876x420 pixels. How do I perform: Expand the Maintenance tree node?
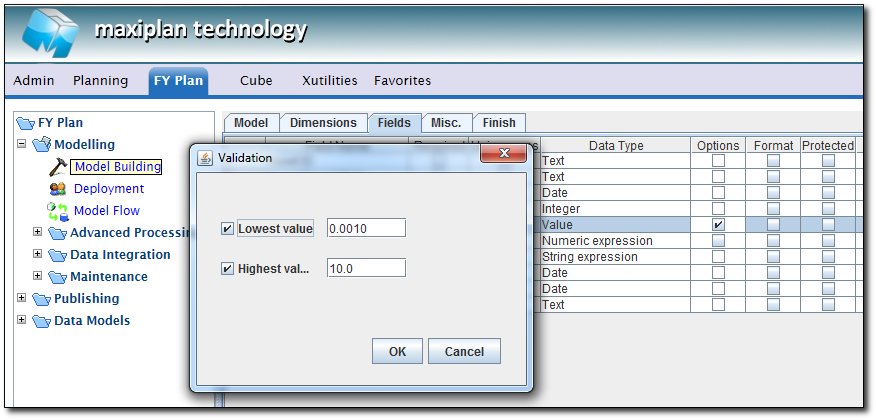click(x=38, y=277)
